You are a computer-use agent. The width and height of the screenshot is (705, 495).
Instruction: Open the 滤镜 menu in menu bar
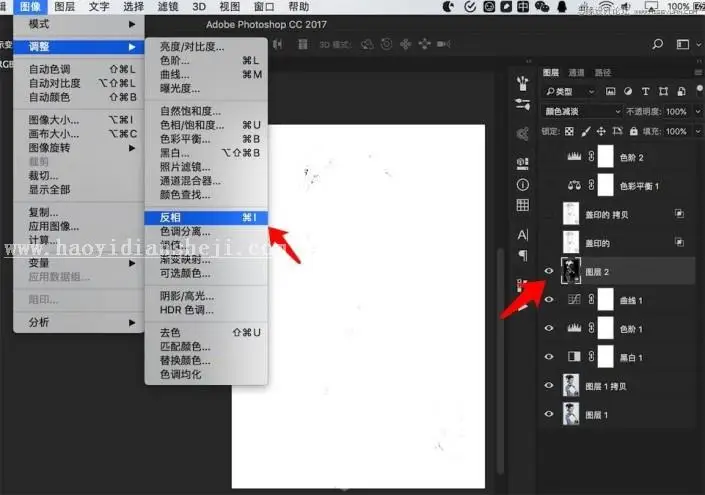coord(168,6)
